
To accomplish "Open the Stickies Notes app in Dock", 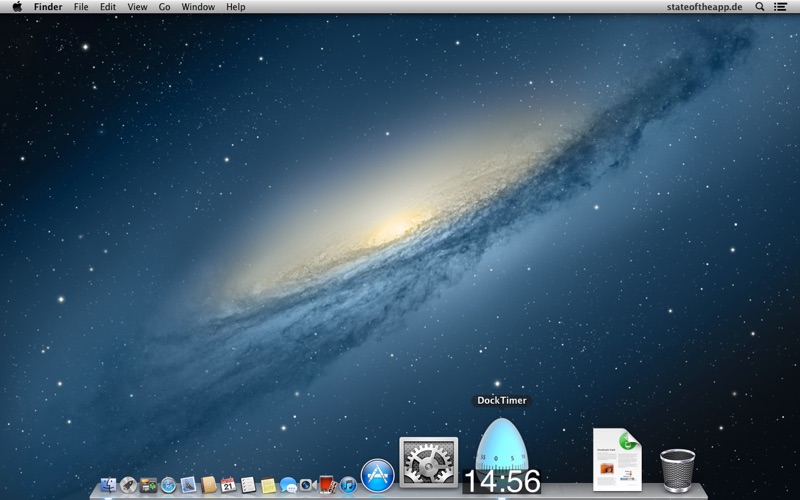I will 268,485.
